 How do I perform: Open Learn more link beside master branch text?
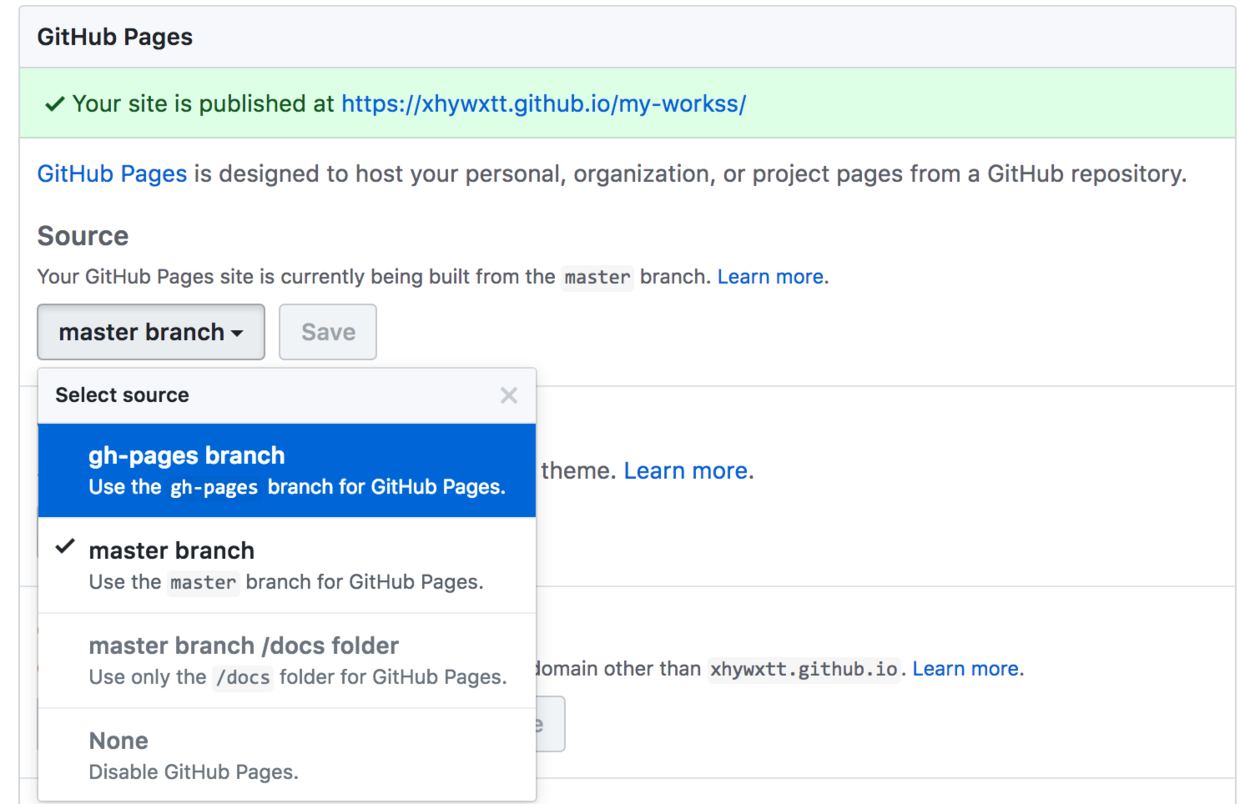771,277
